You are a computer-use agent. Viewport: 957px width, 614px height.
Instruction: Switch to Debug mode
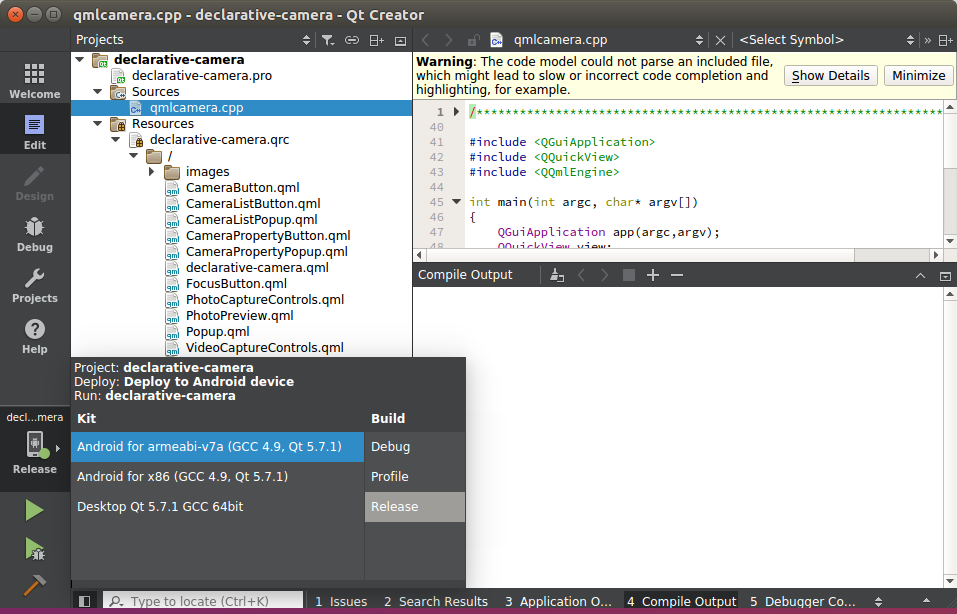click(34, 234)
